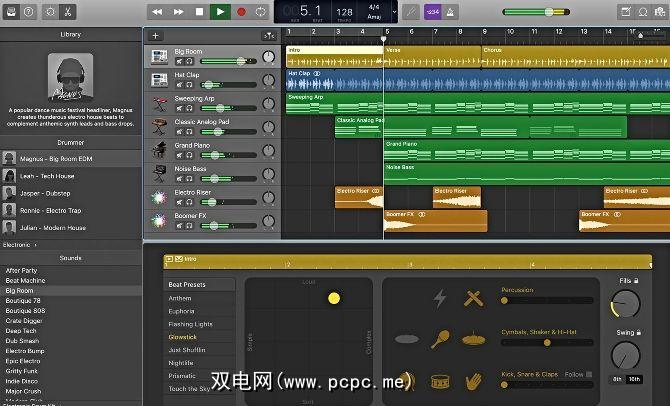Select the lightning bolt percussion icon
This screenshot has width=670, height=406.
pos(439,298)
